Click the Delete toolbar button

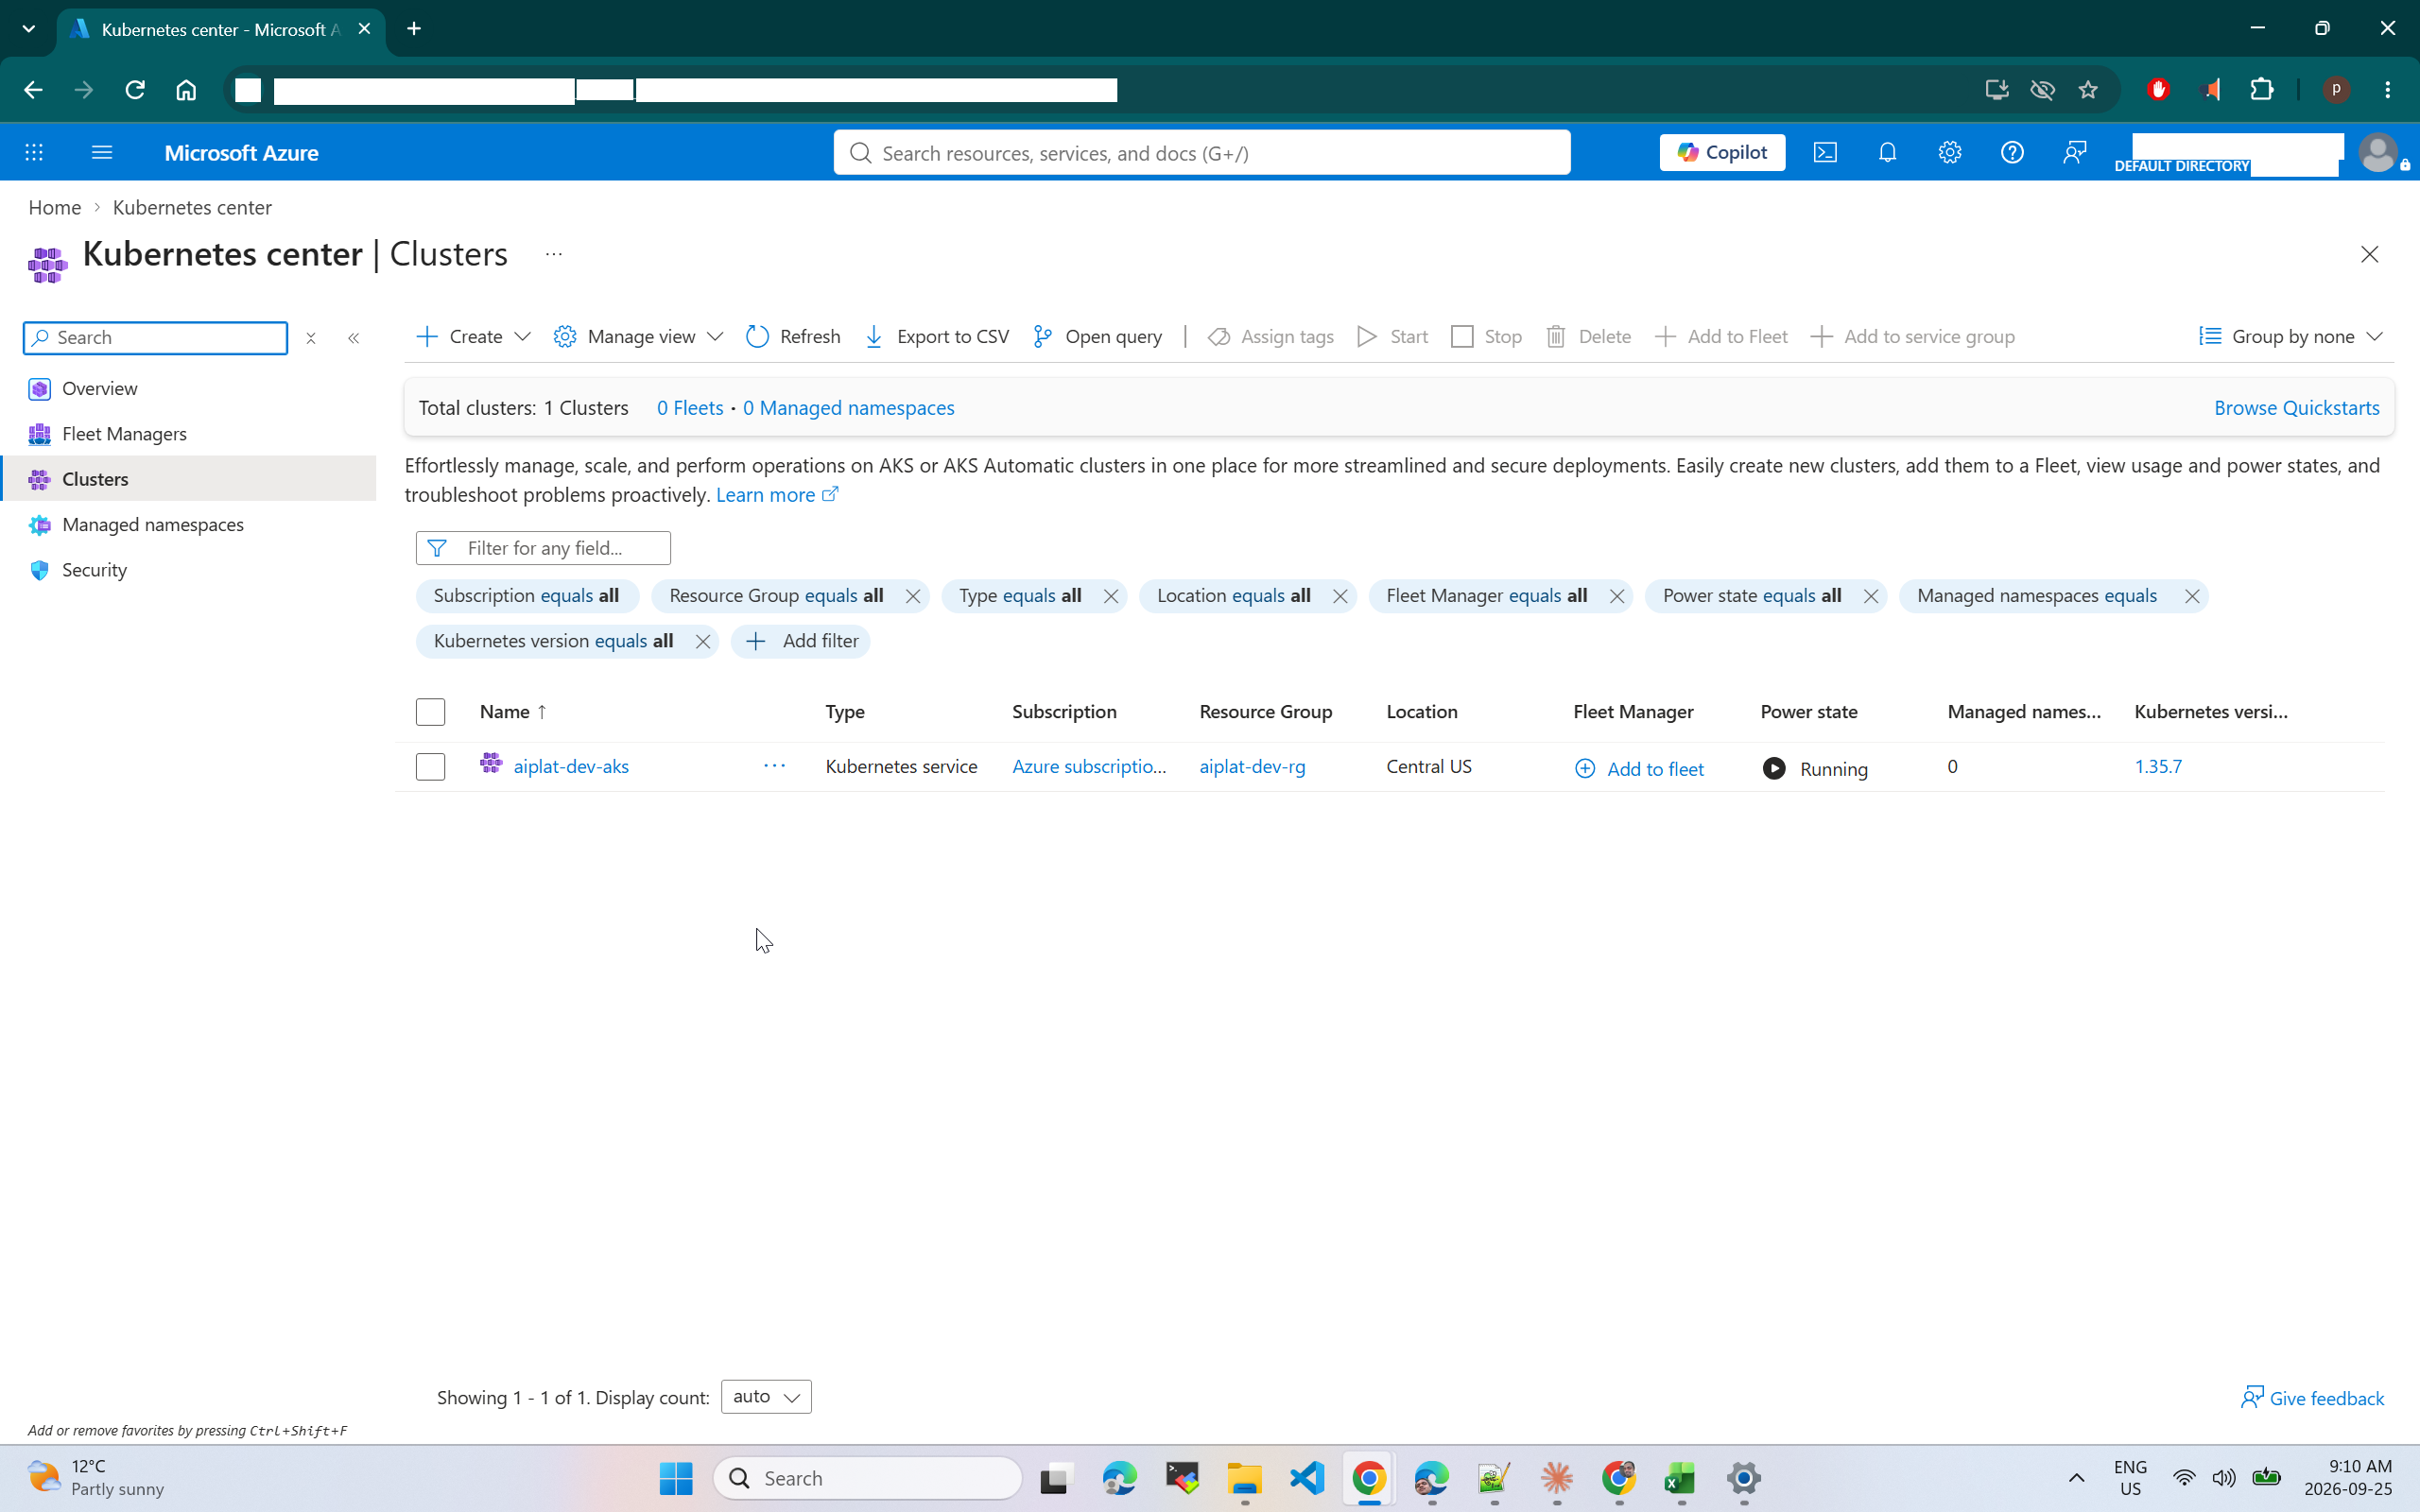1588,337
